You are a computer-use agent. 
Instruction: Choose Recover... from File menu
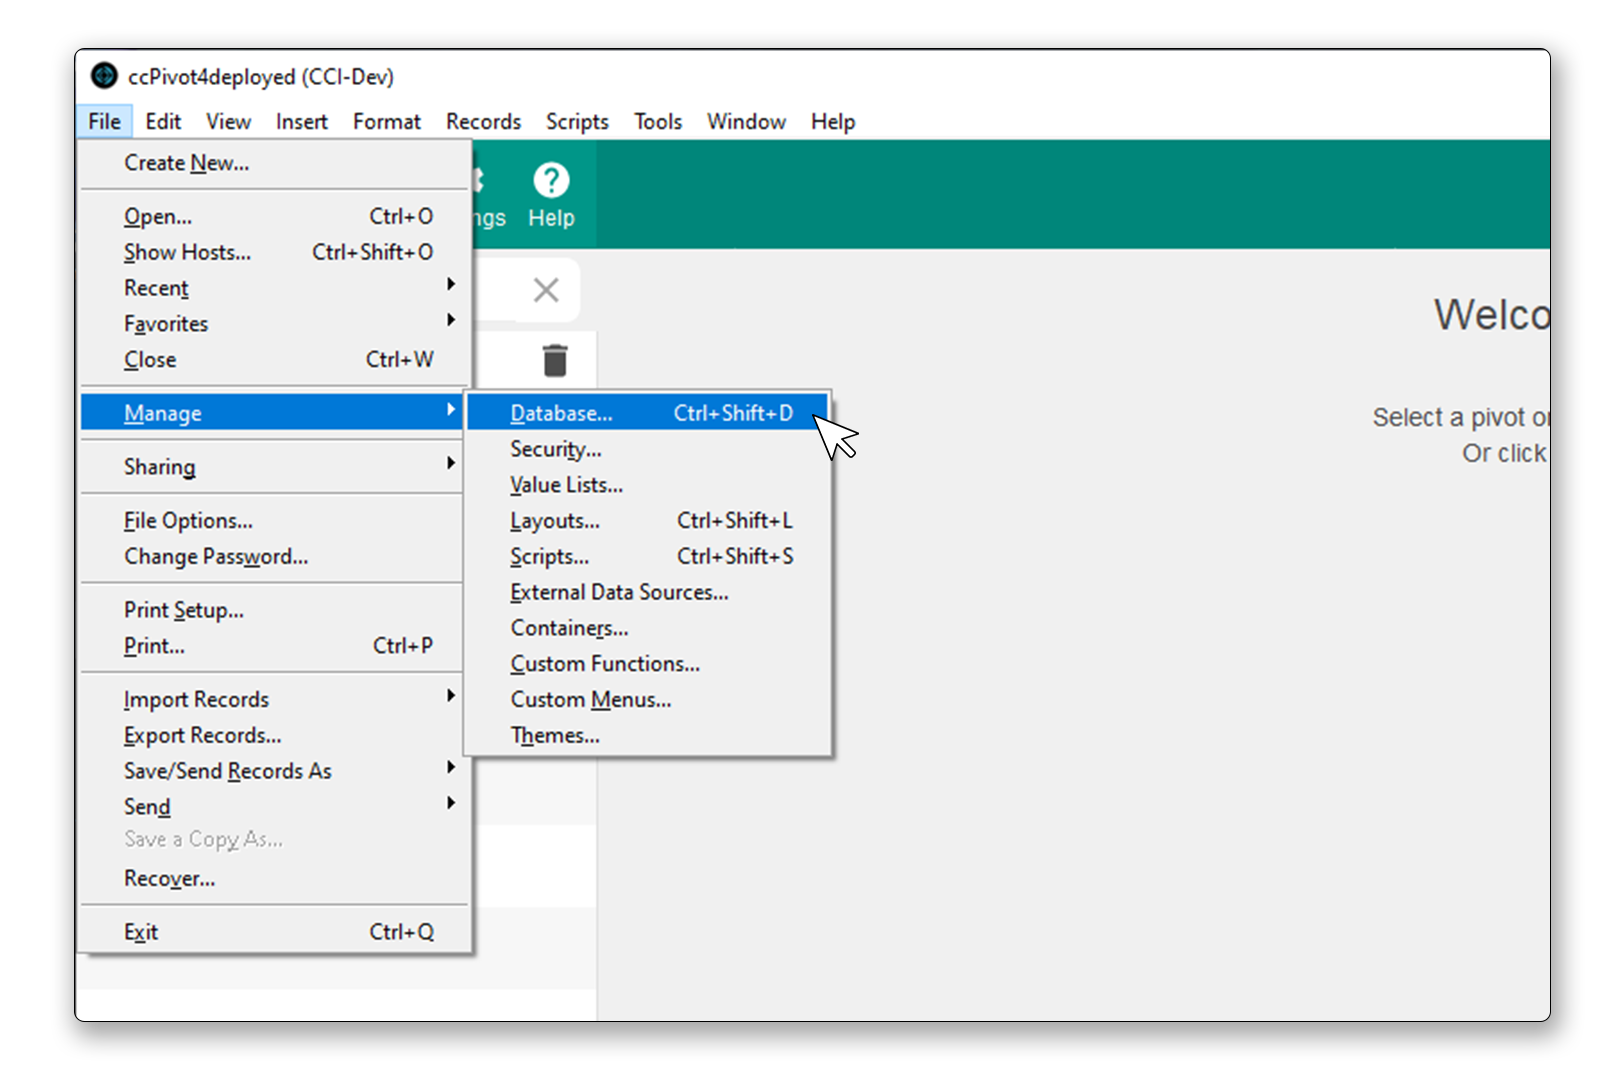click(x=274, y=879)
